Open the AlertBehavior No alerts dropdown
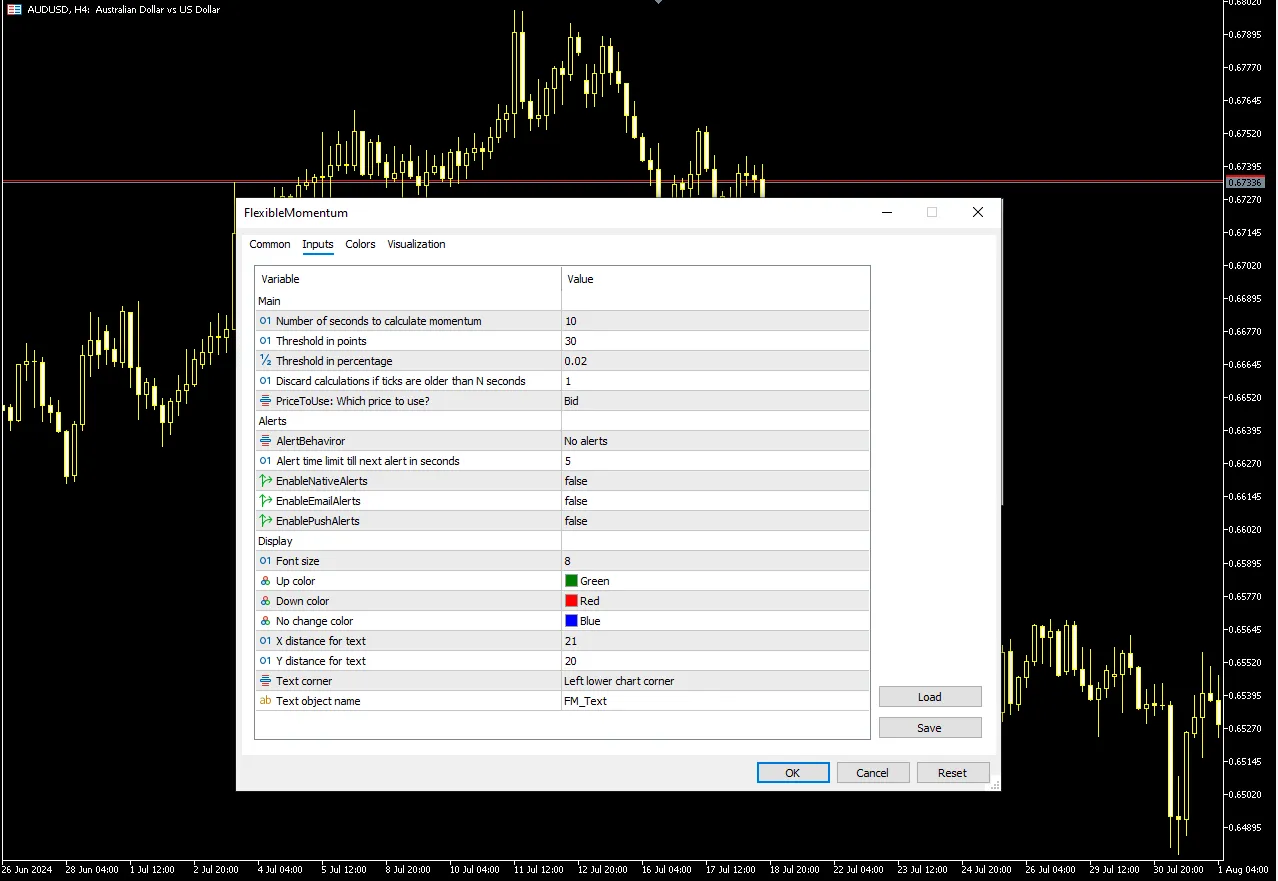Image resolution: width=1278 pixels, height=881 pixels. (714, 441)
